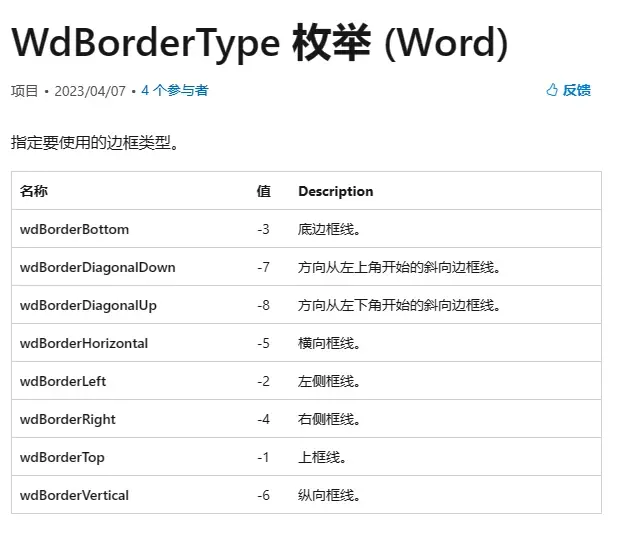Select the page title WdBorderType 枚举 (Word)
This screenshot has width=629, height=536.
(x=260, y=43)
